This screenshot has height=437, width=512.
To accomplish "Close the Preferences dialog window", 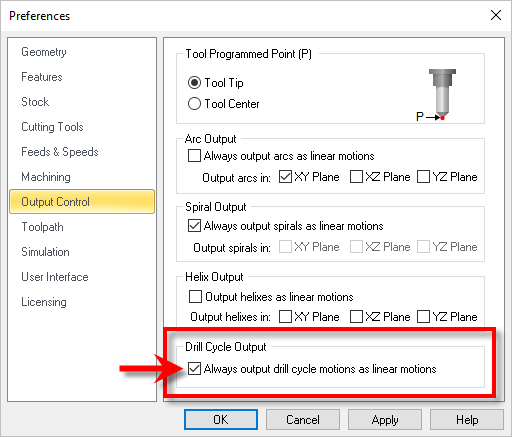I will (496, 15).
